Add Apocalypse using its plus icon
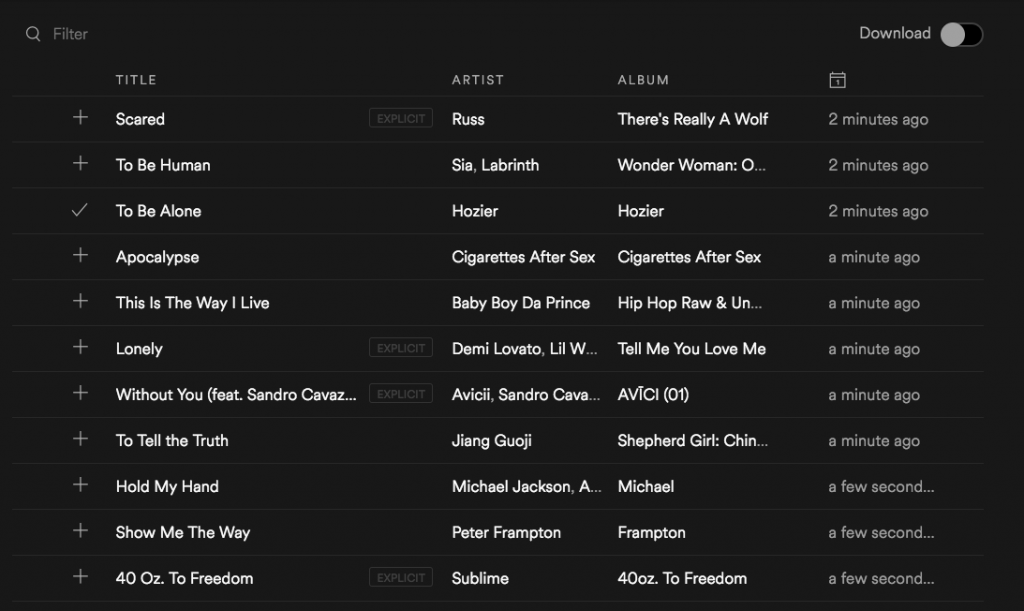Viewport: 1024px width, 611px height. pyautogui.click(x=80, y=255)
